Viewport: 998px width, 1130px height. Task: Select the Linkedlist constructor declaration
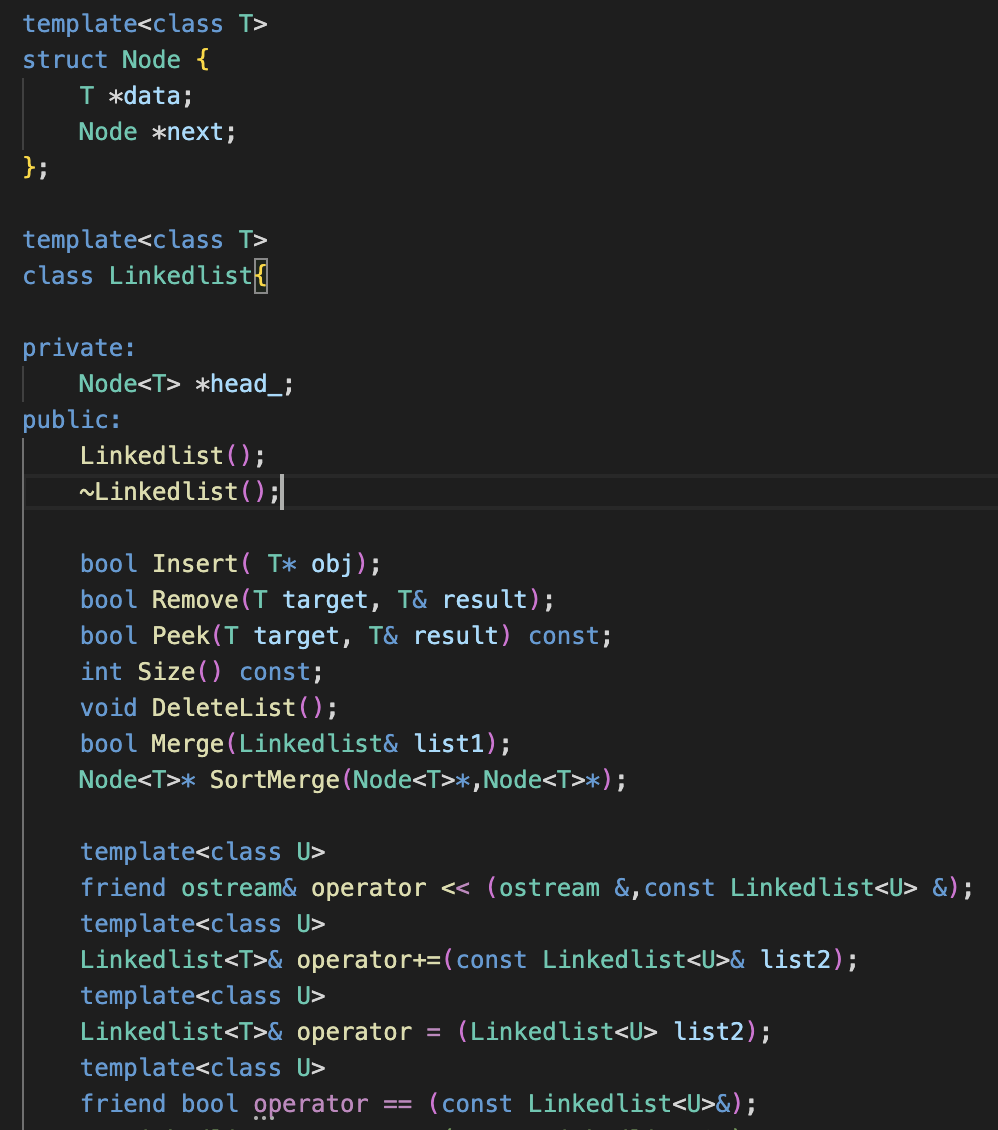[165, 455]
